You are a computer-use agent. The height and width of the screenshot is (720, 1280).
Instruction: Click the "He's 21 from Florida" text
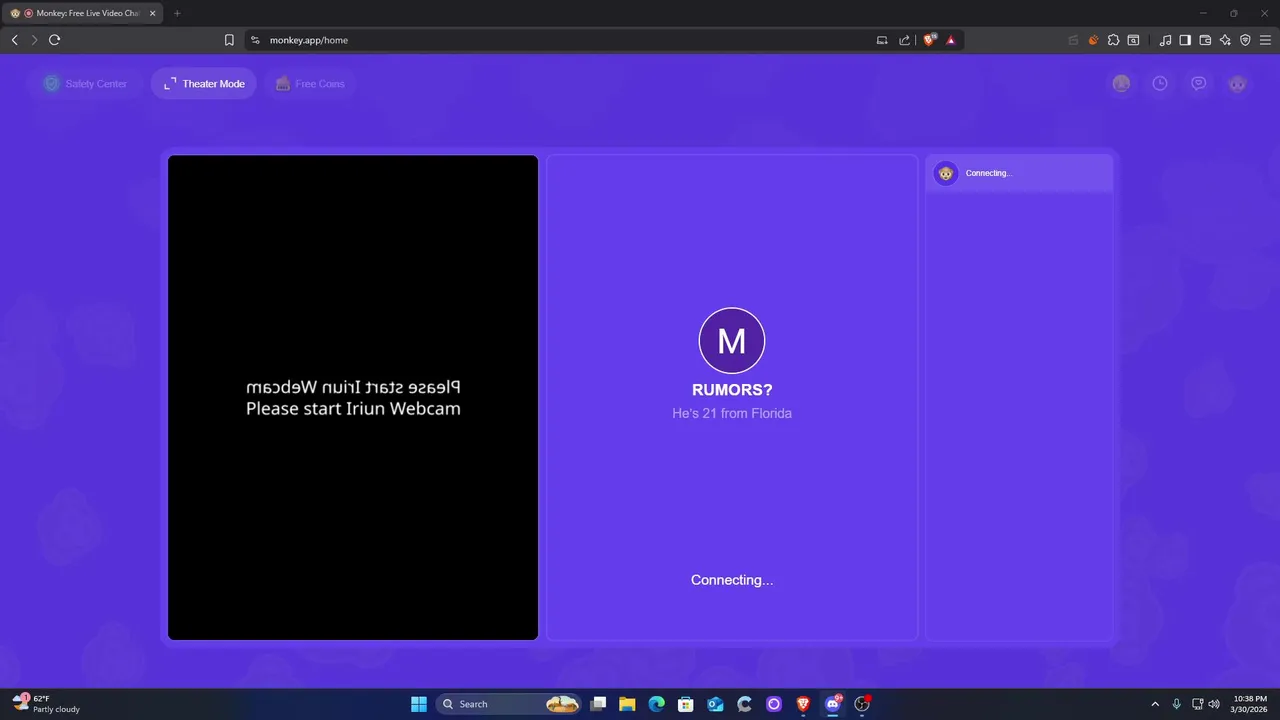pos(732,413)
